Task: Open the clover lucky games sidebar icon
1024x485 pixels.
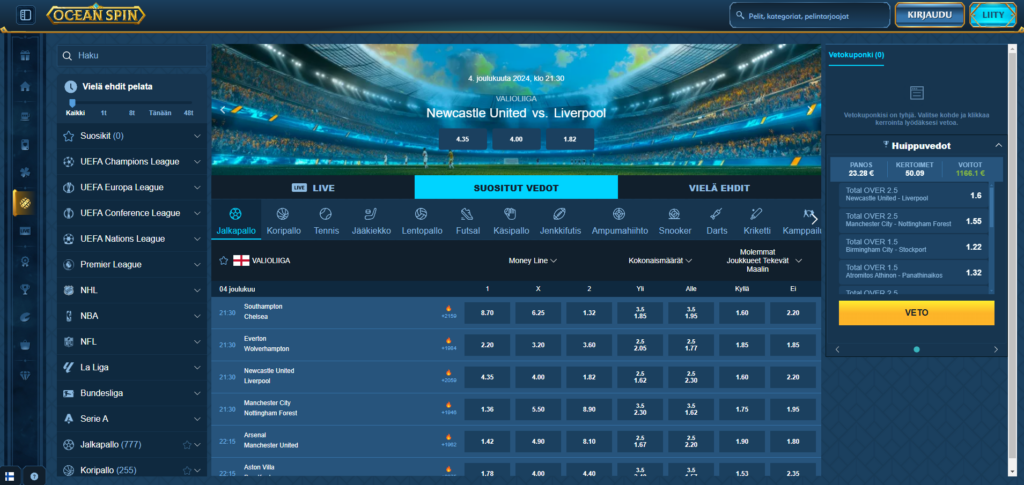Action: tap(25, 173)
